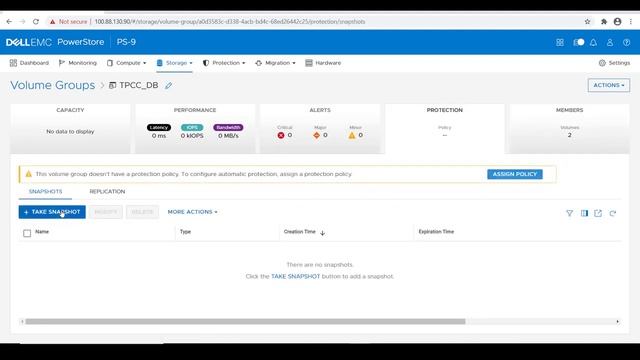Open the Not secure warning icon
The image size is (640, 360).
(52, 22)
